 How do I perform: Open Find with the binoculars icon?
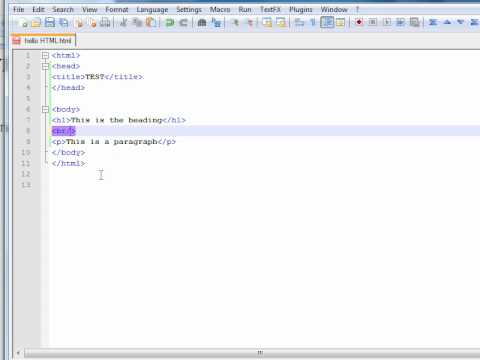[x=202, y=23]
